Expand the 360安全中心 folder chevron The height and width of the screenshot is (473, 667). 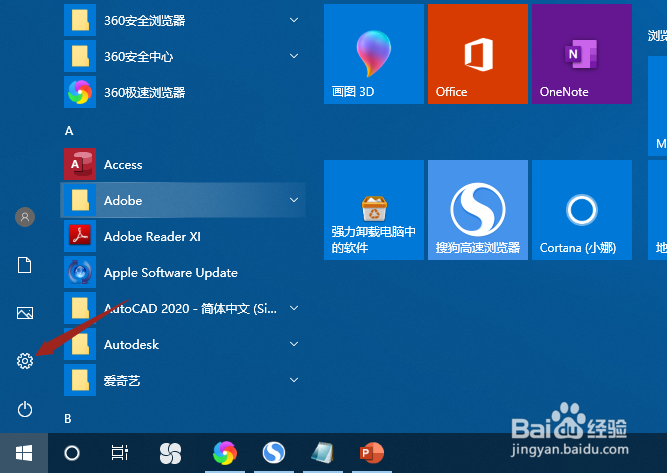click(x=294, y=56)
